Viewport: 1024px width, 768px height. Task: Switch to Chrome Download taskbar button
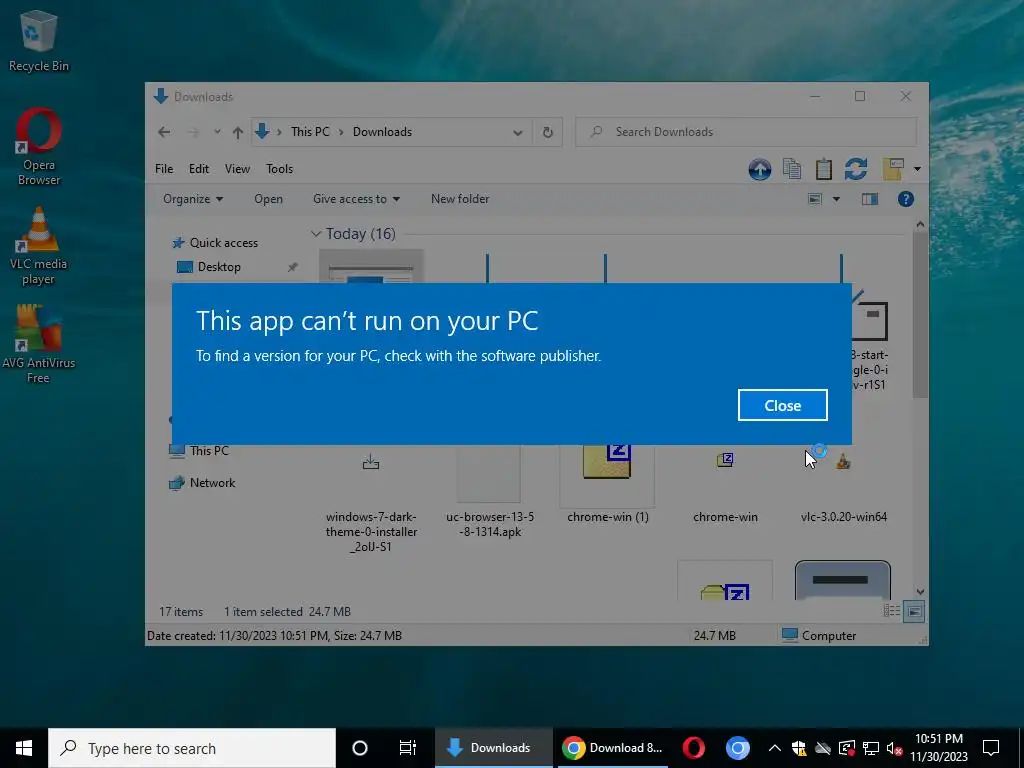pos(613,748)
